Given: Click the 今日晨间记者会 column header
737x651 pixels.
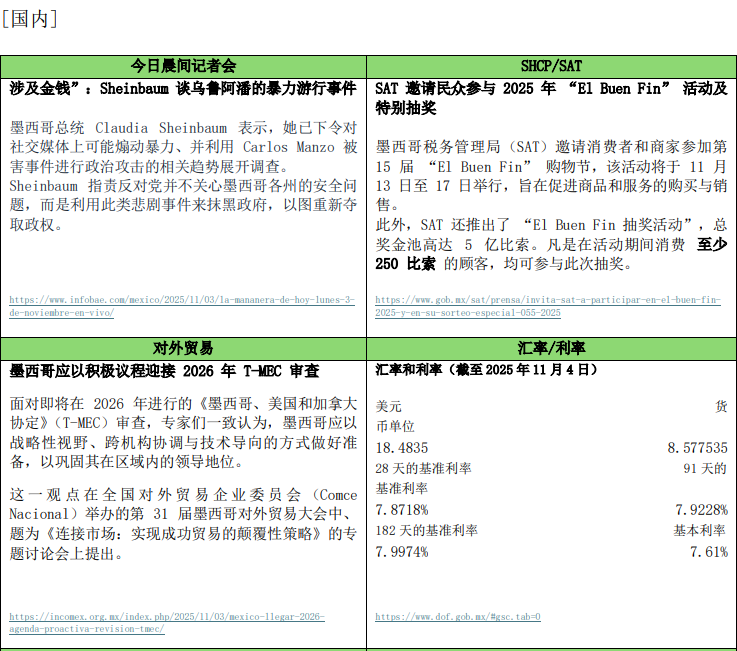Looking at the screenshot, I should click(184, 66).
